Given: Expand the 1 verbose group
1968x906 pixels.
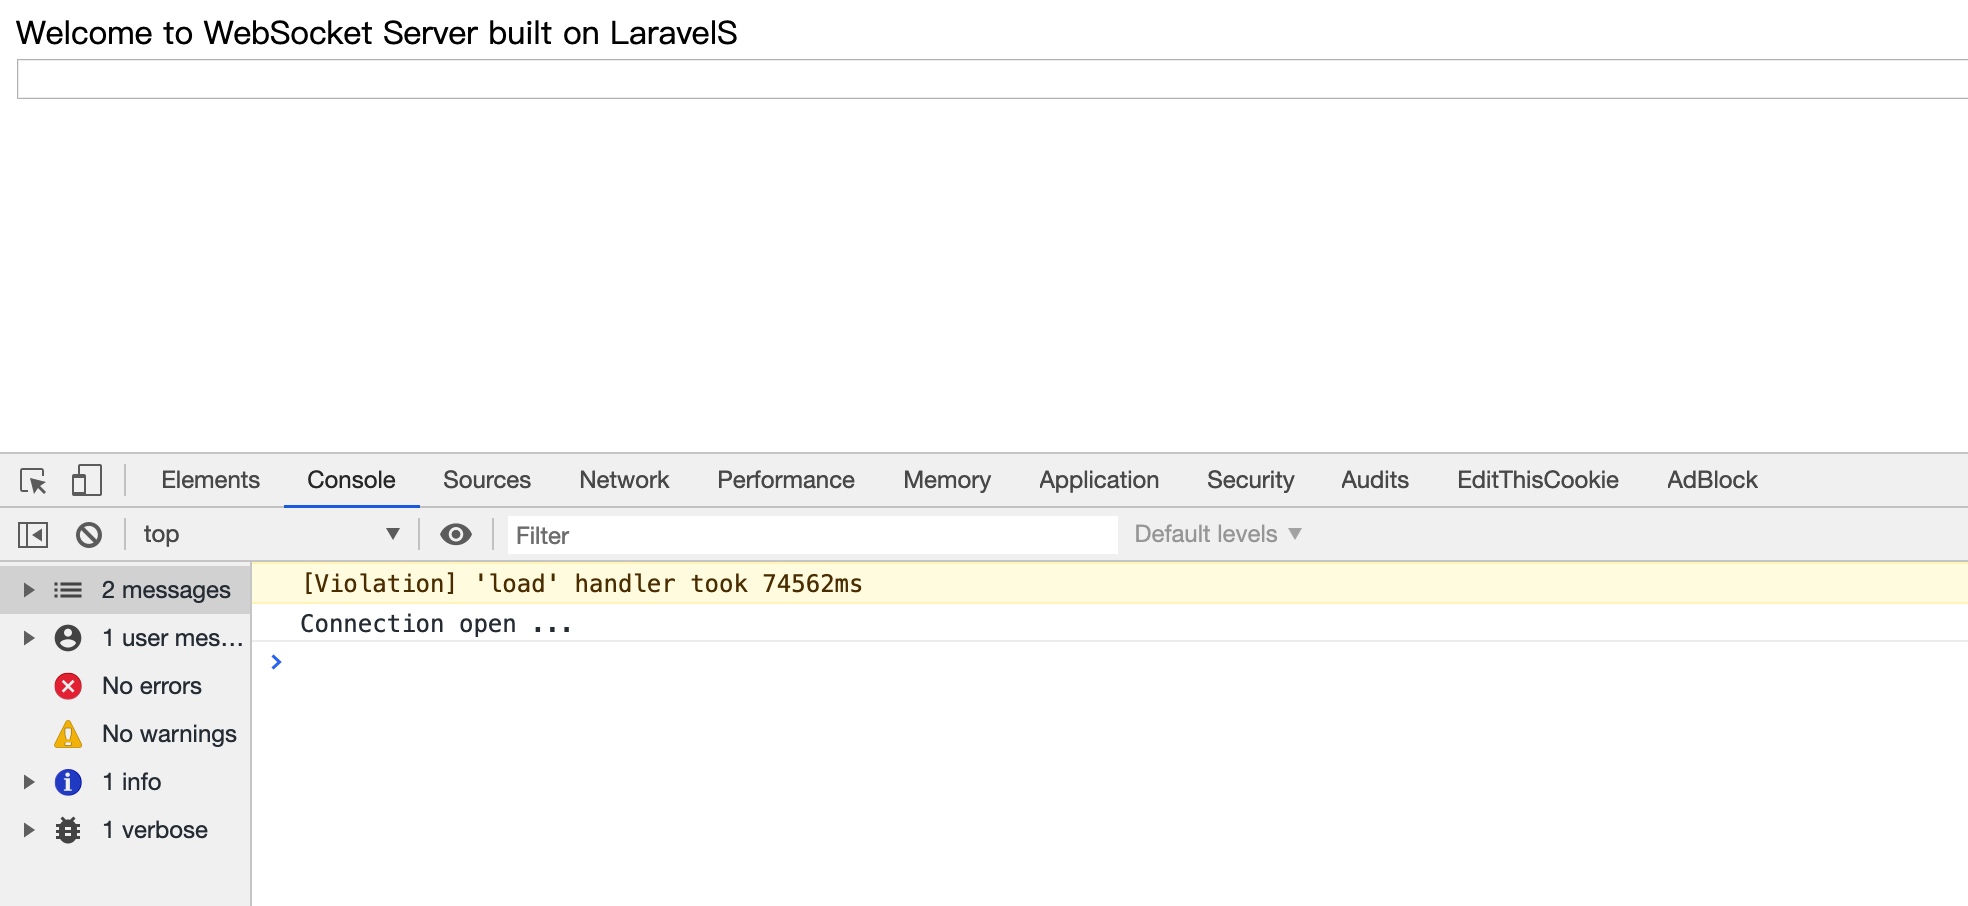Looking at the screenshot, I should (29, 830).
